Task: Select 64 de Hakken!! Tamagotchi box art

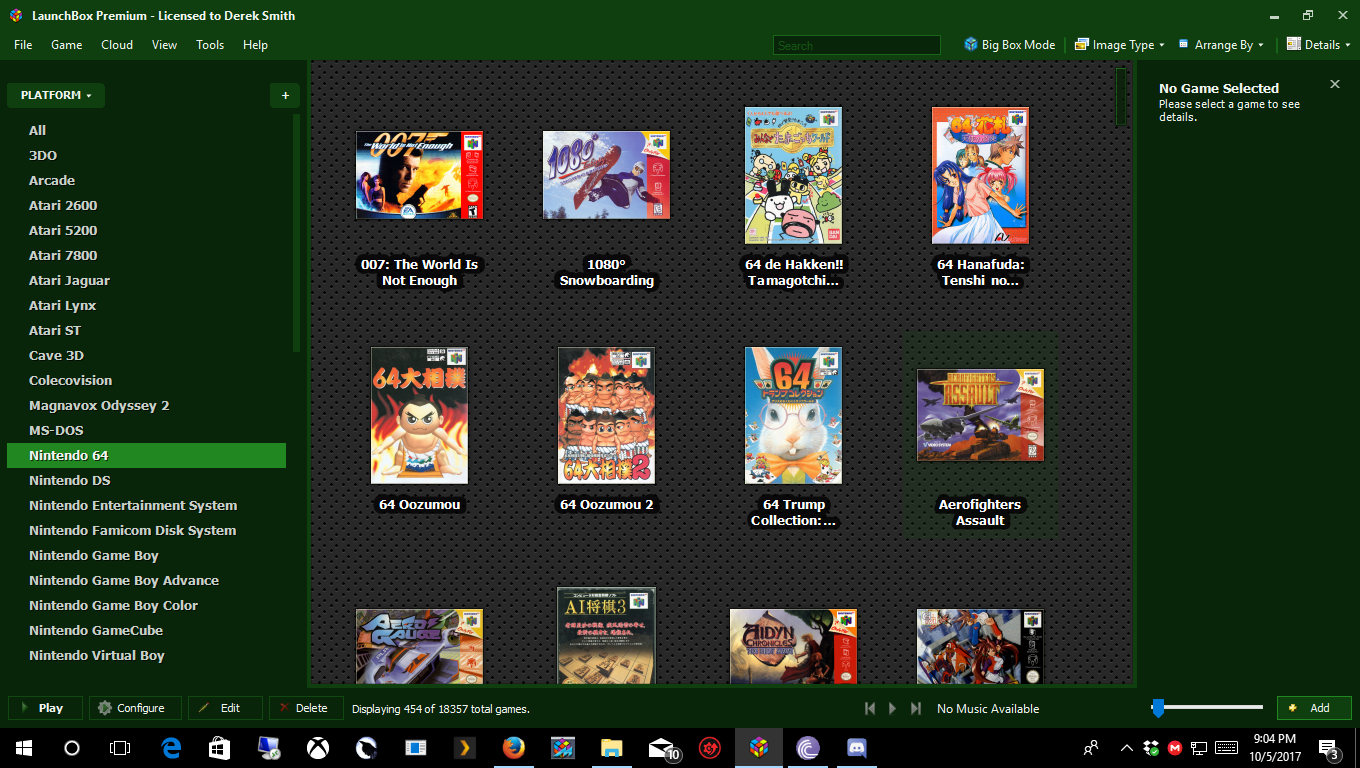Action: (x=793, y=175)
